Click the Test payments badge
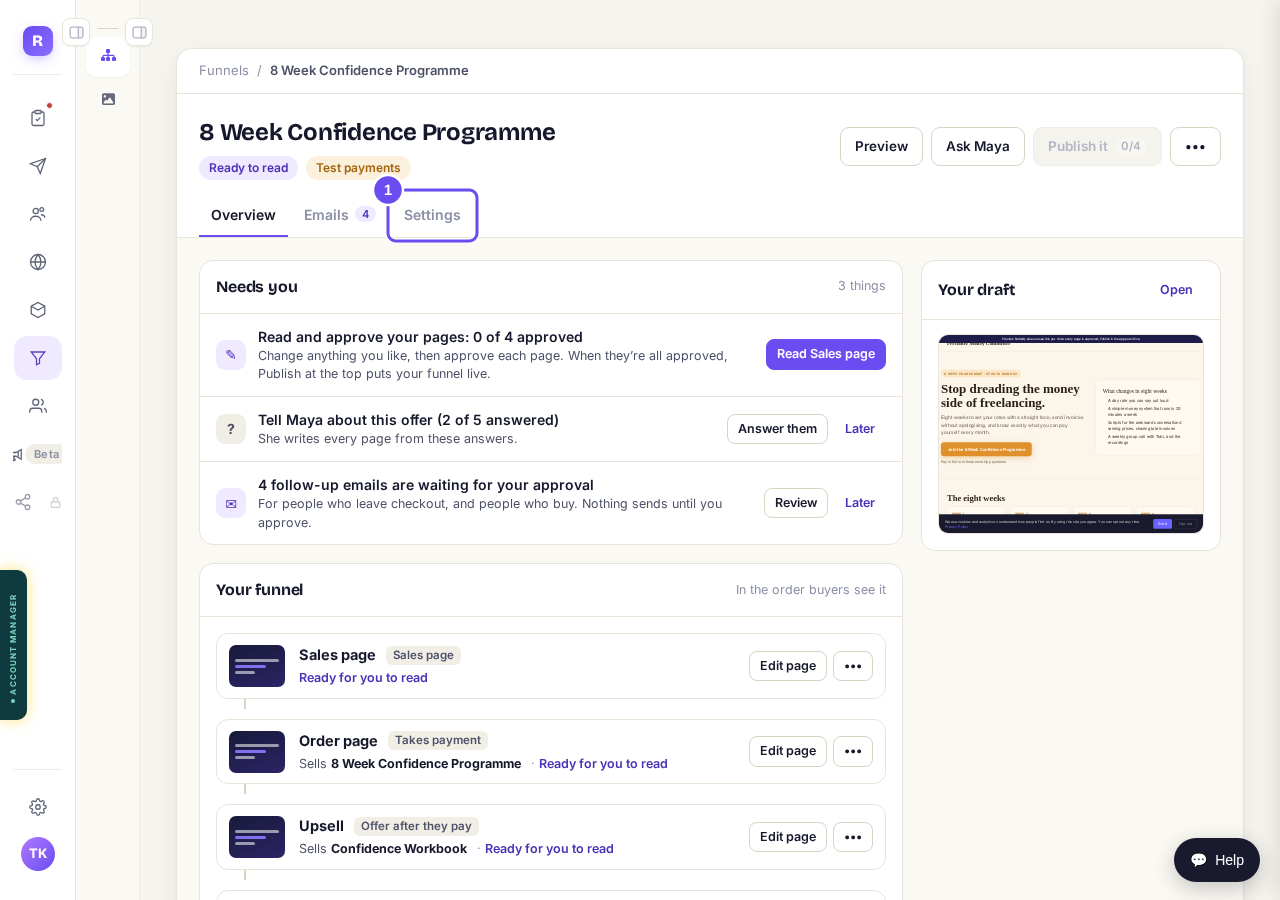The height and width of the screenshot is (900, 1280). [358, 168]
